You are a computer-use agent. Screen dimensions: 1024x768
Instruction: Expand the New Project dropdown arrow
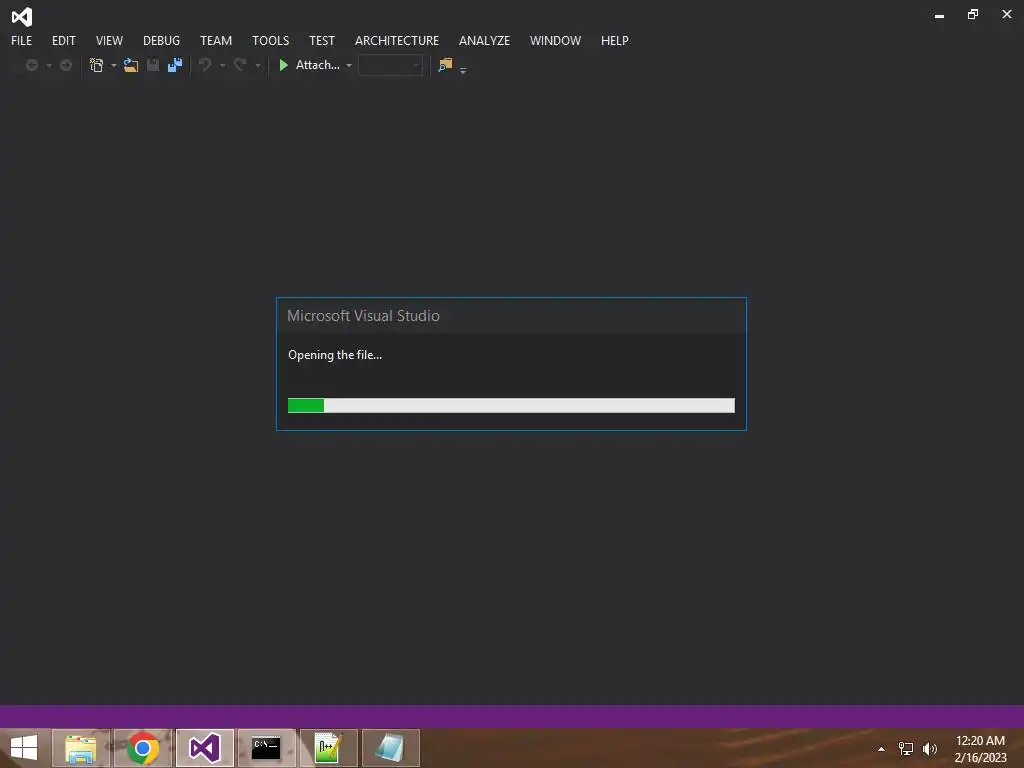pyautogui.click(x=114, y=65)
